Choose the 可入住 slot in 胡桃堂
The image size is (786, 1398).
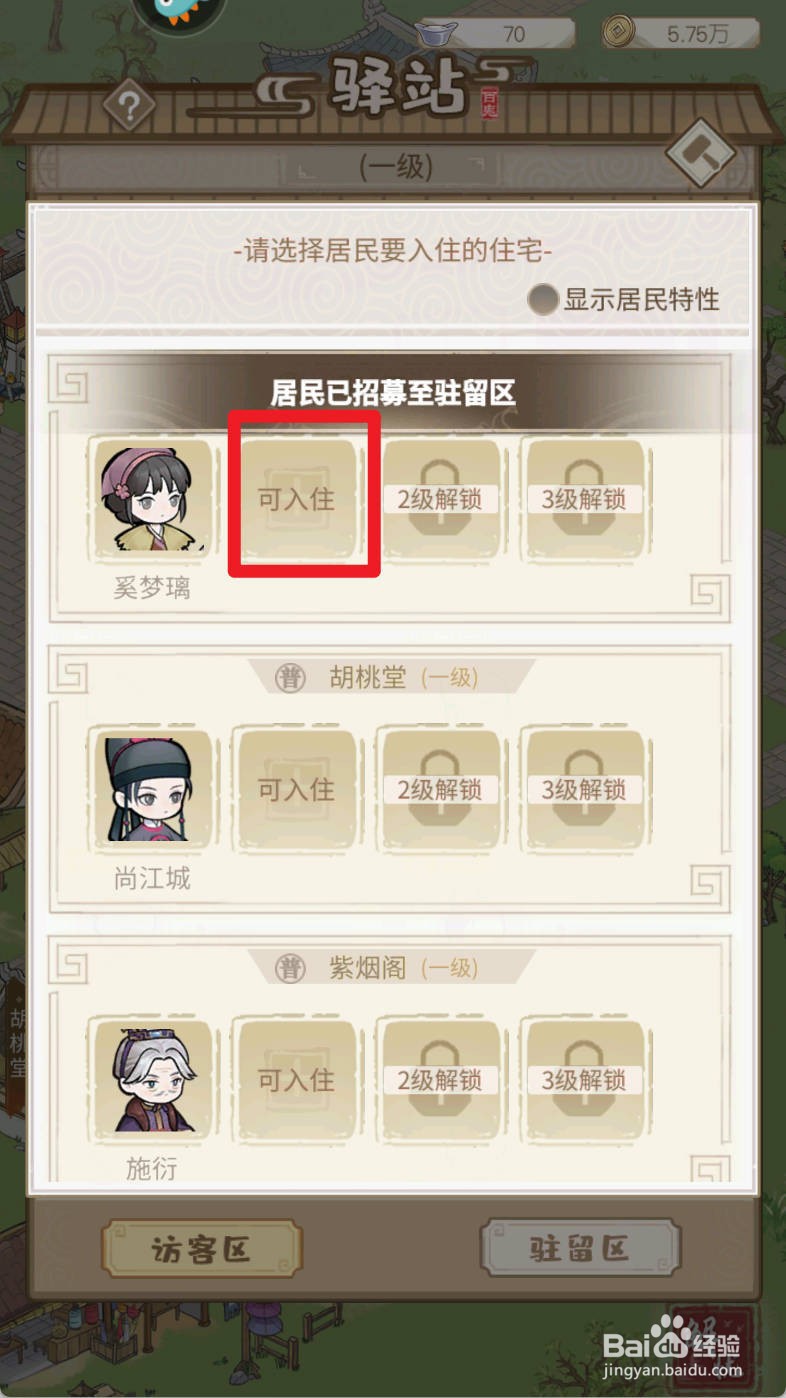coord(296,789)
